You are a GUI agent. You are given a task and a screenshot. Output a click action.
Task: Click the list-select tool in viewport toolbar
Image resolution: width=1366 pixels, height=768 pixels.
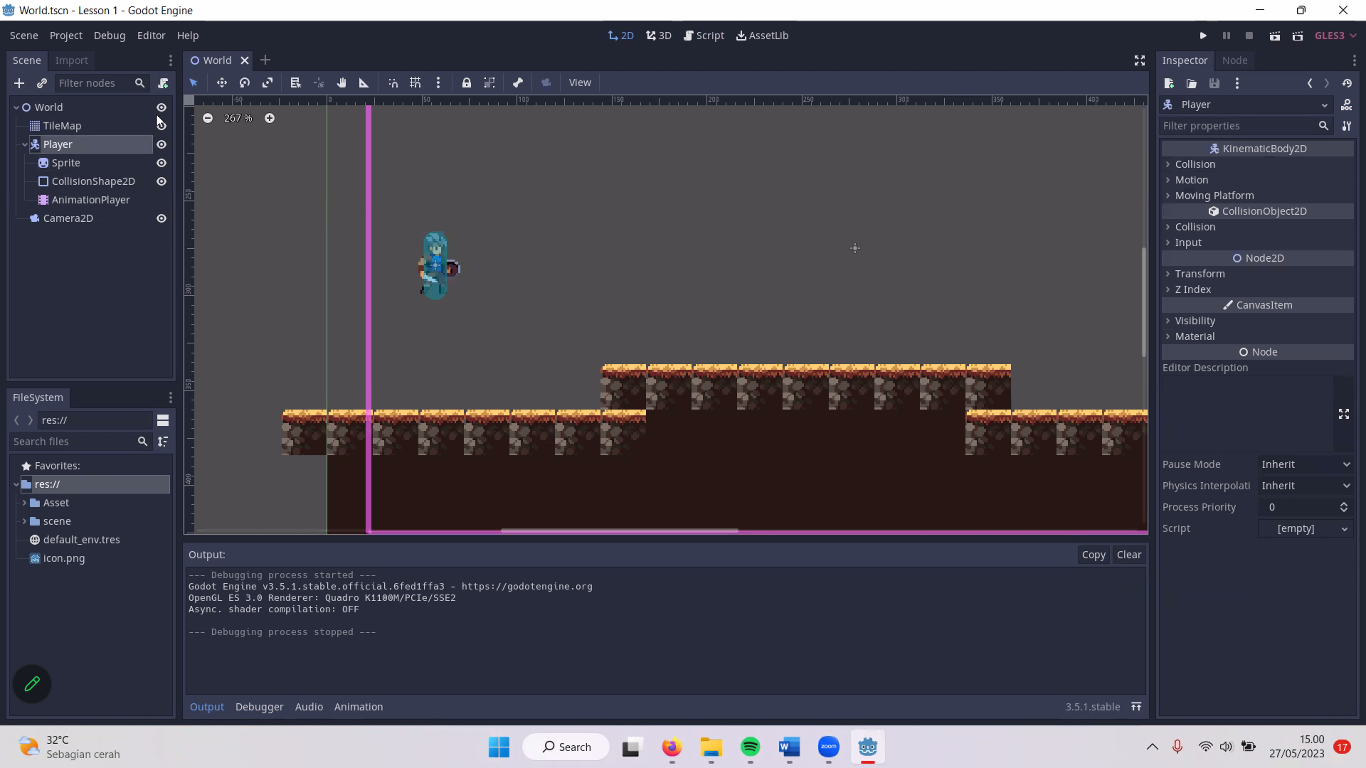pyautogui.click(x=296, y=83)
